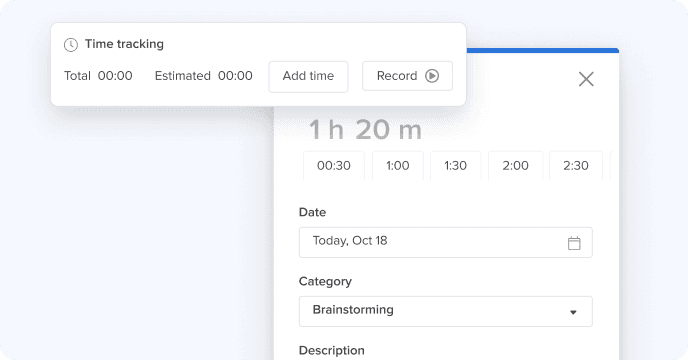Click the Time tracking heading

click(x=124, y=44)
